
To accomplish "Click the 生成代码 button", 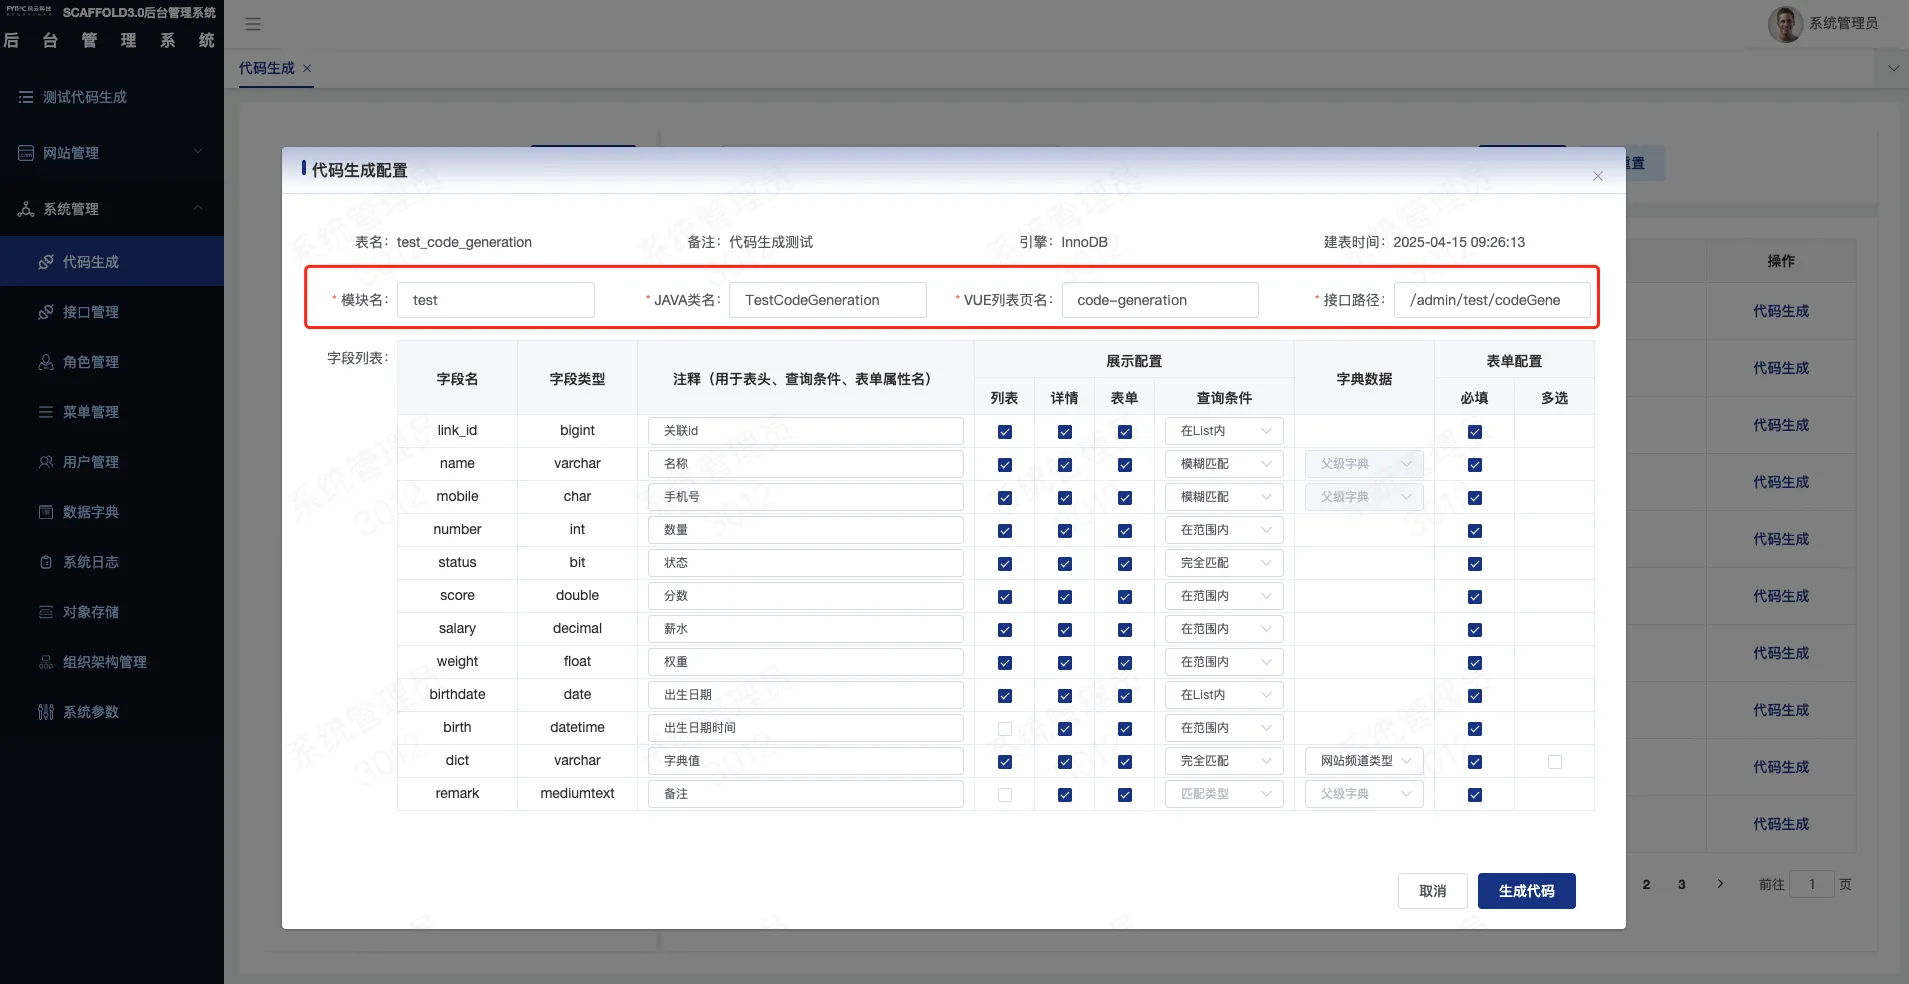I will tap(1526, 891).
